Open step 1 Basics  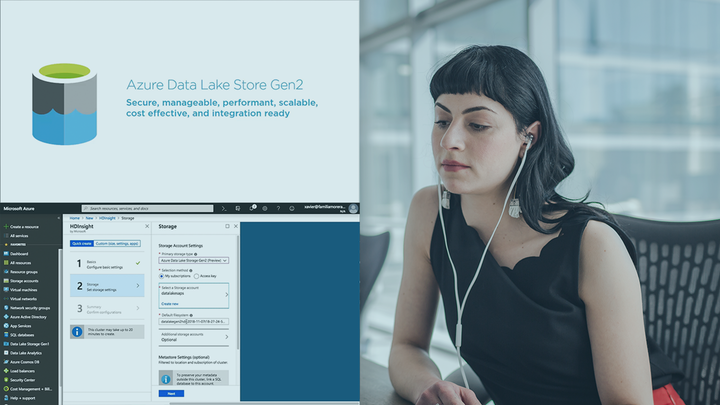[x=107, y=264]
